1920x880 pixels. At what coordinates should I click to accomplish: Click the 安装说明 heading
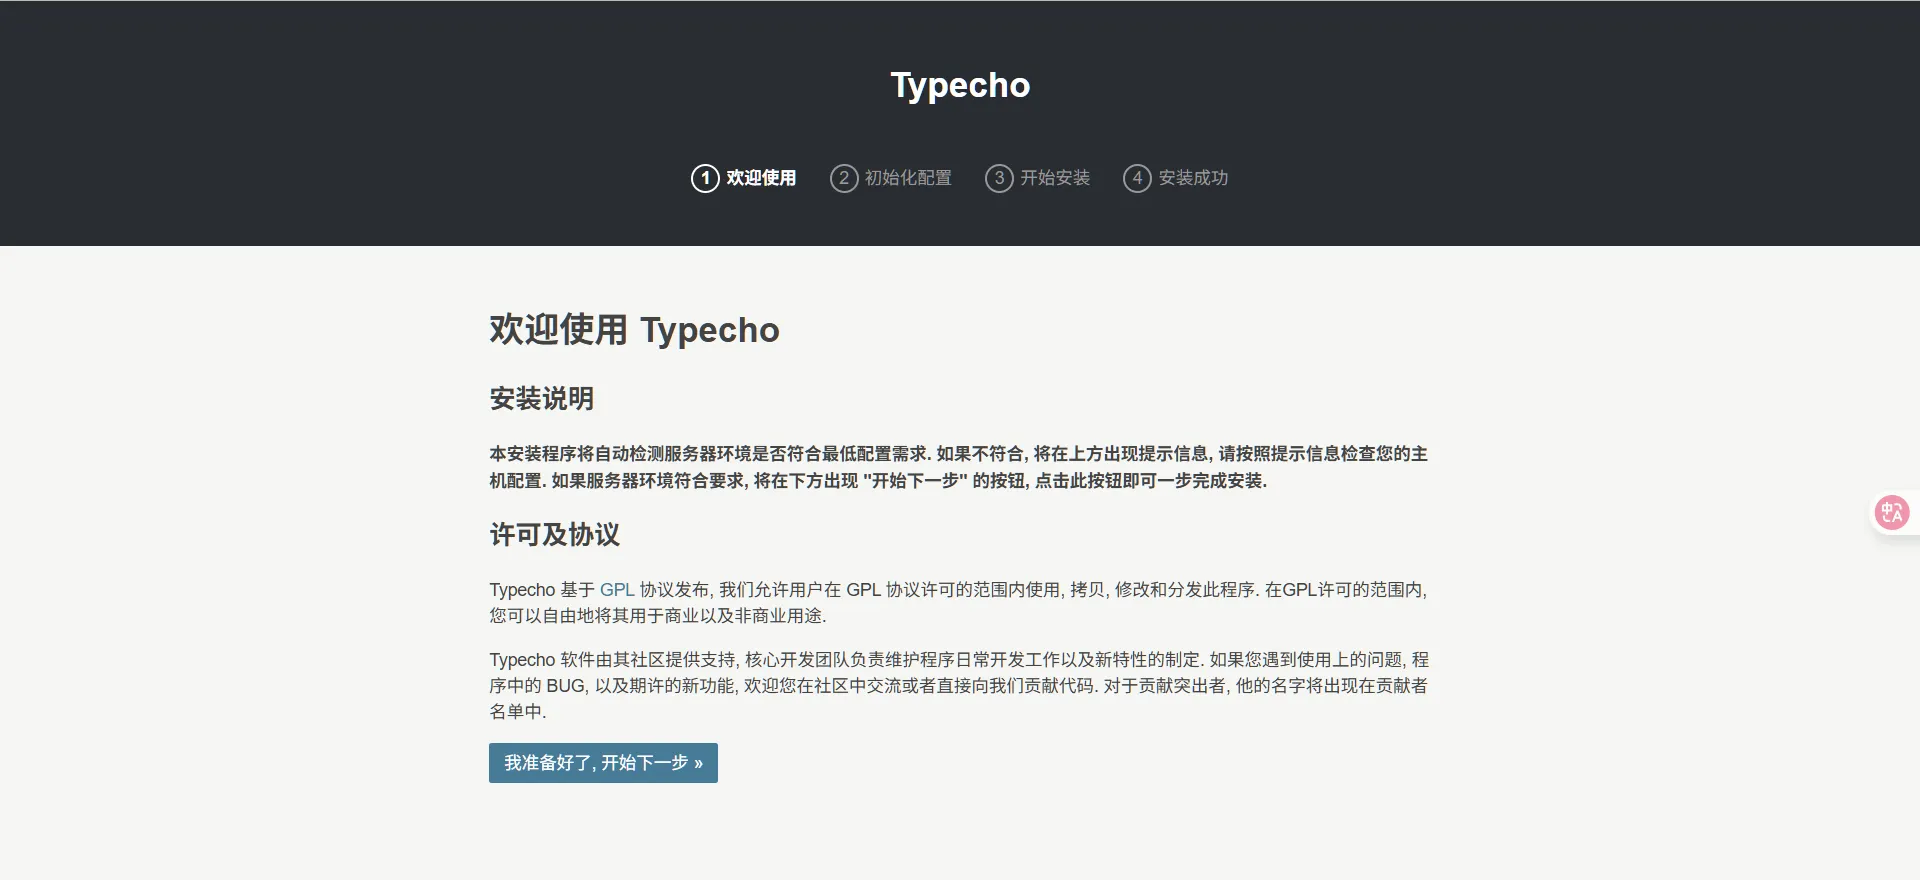click(541, 399)
